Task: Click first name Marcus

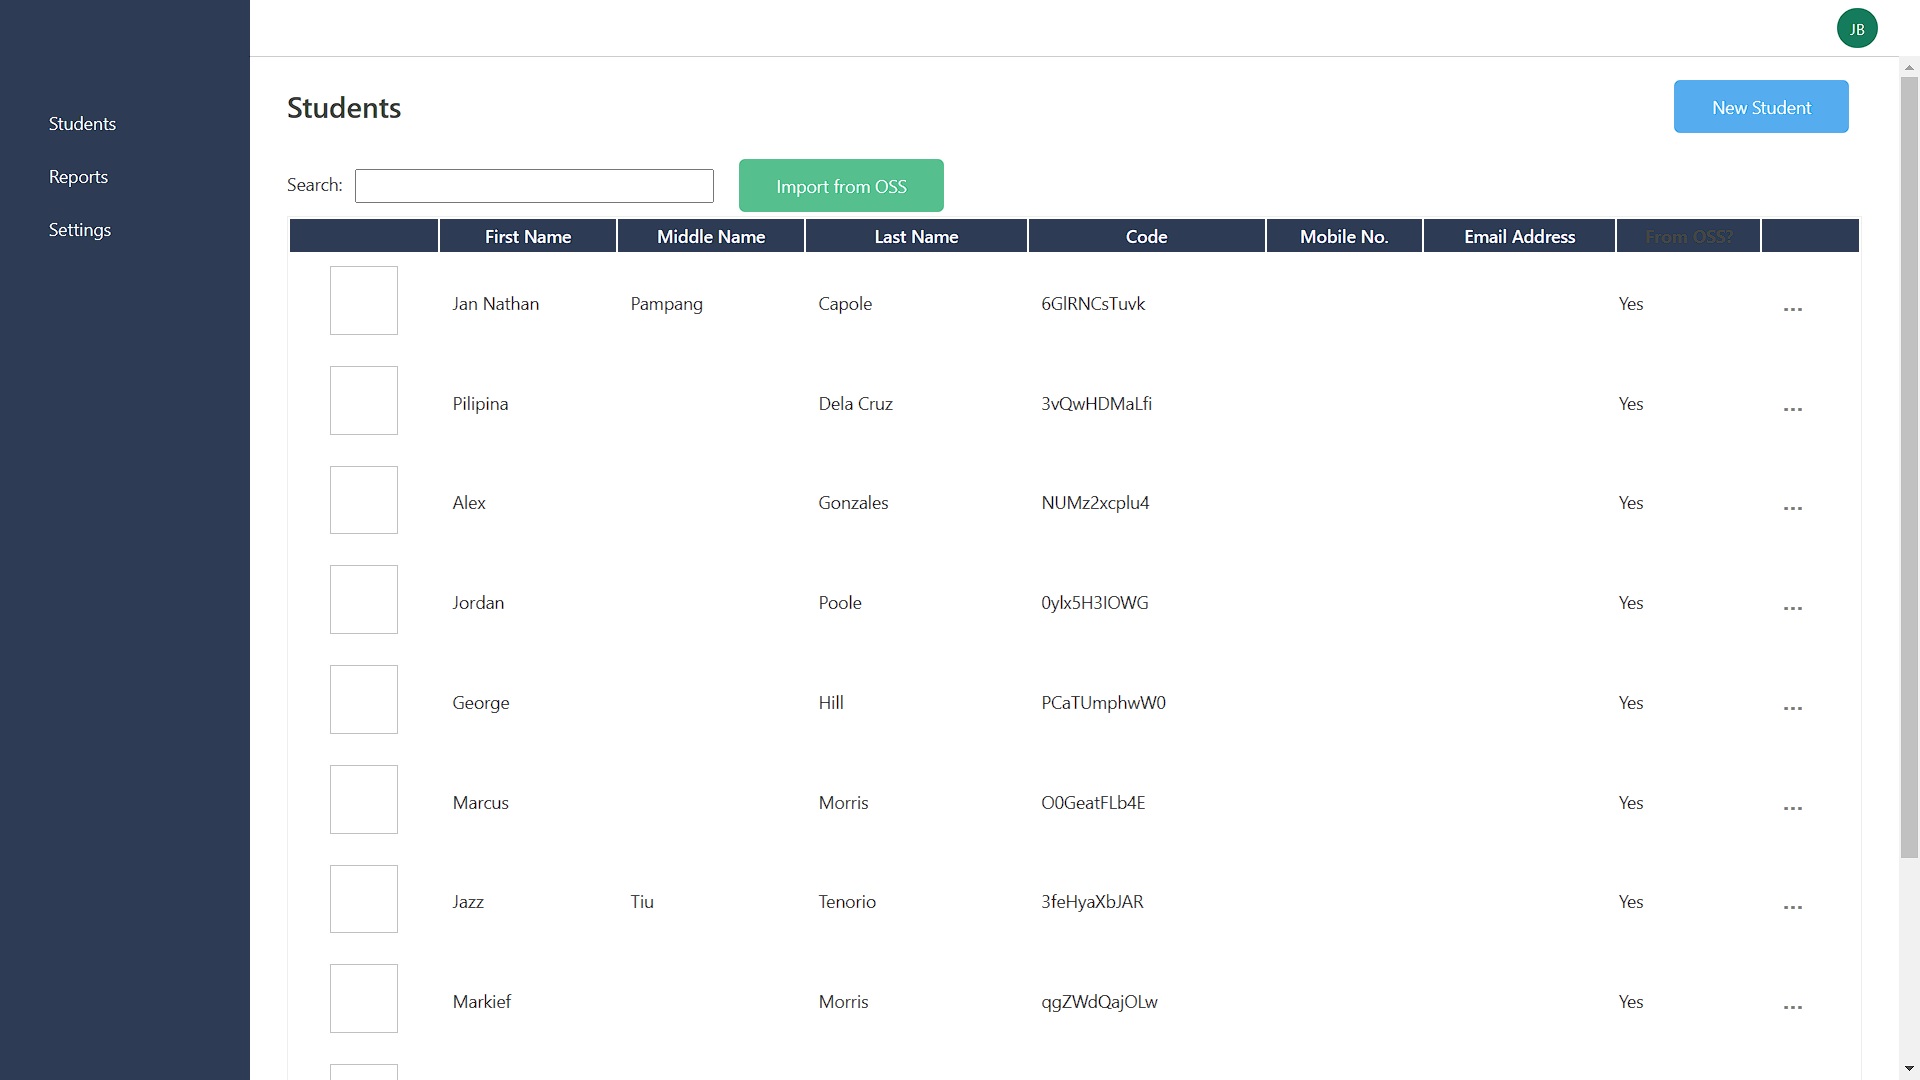Action: tap(480, 803)
